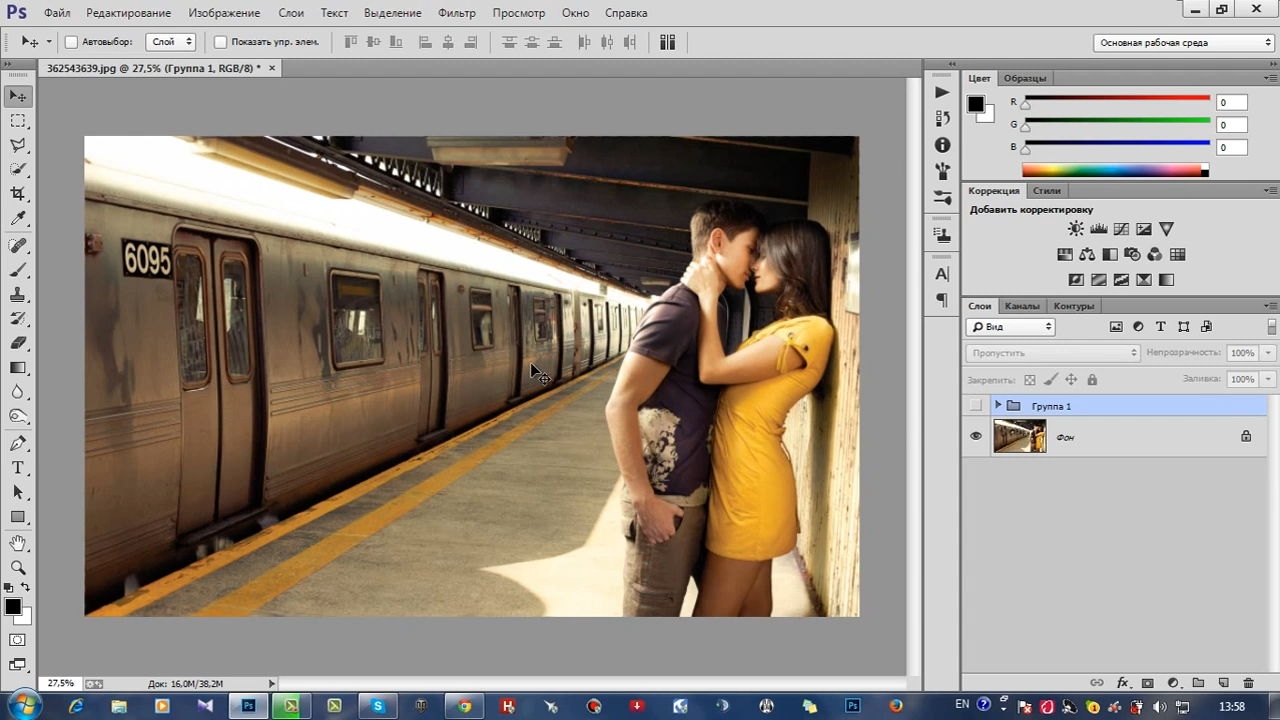Toggle lock transparent pixels
The height and width of the screenshot is (720, 1280).
click(x=1030, y=380)
